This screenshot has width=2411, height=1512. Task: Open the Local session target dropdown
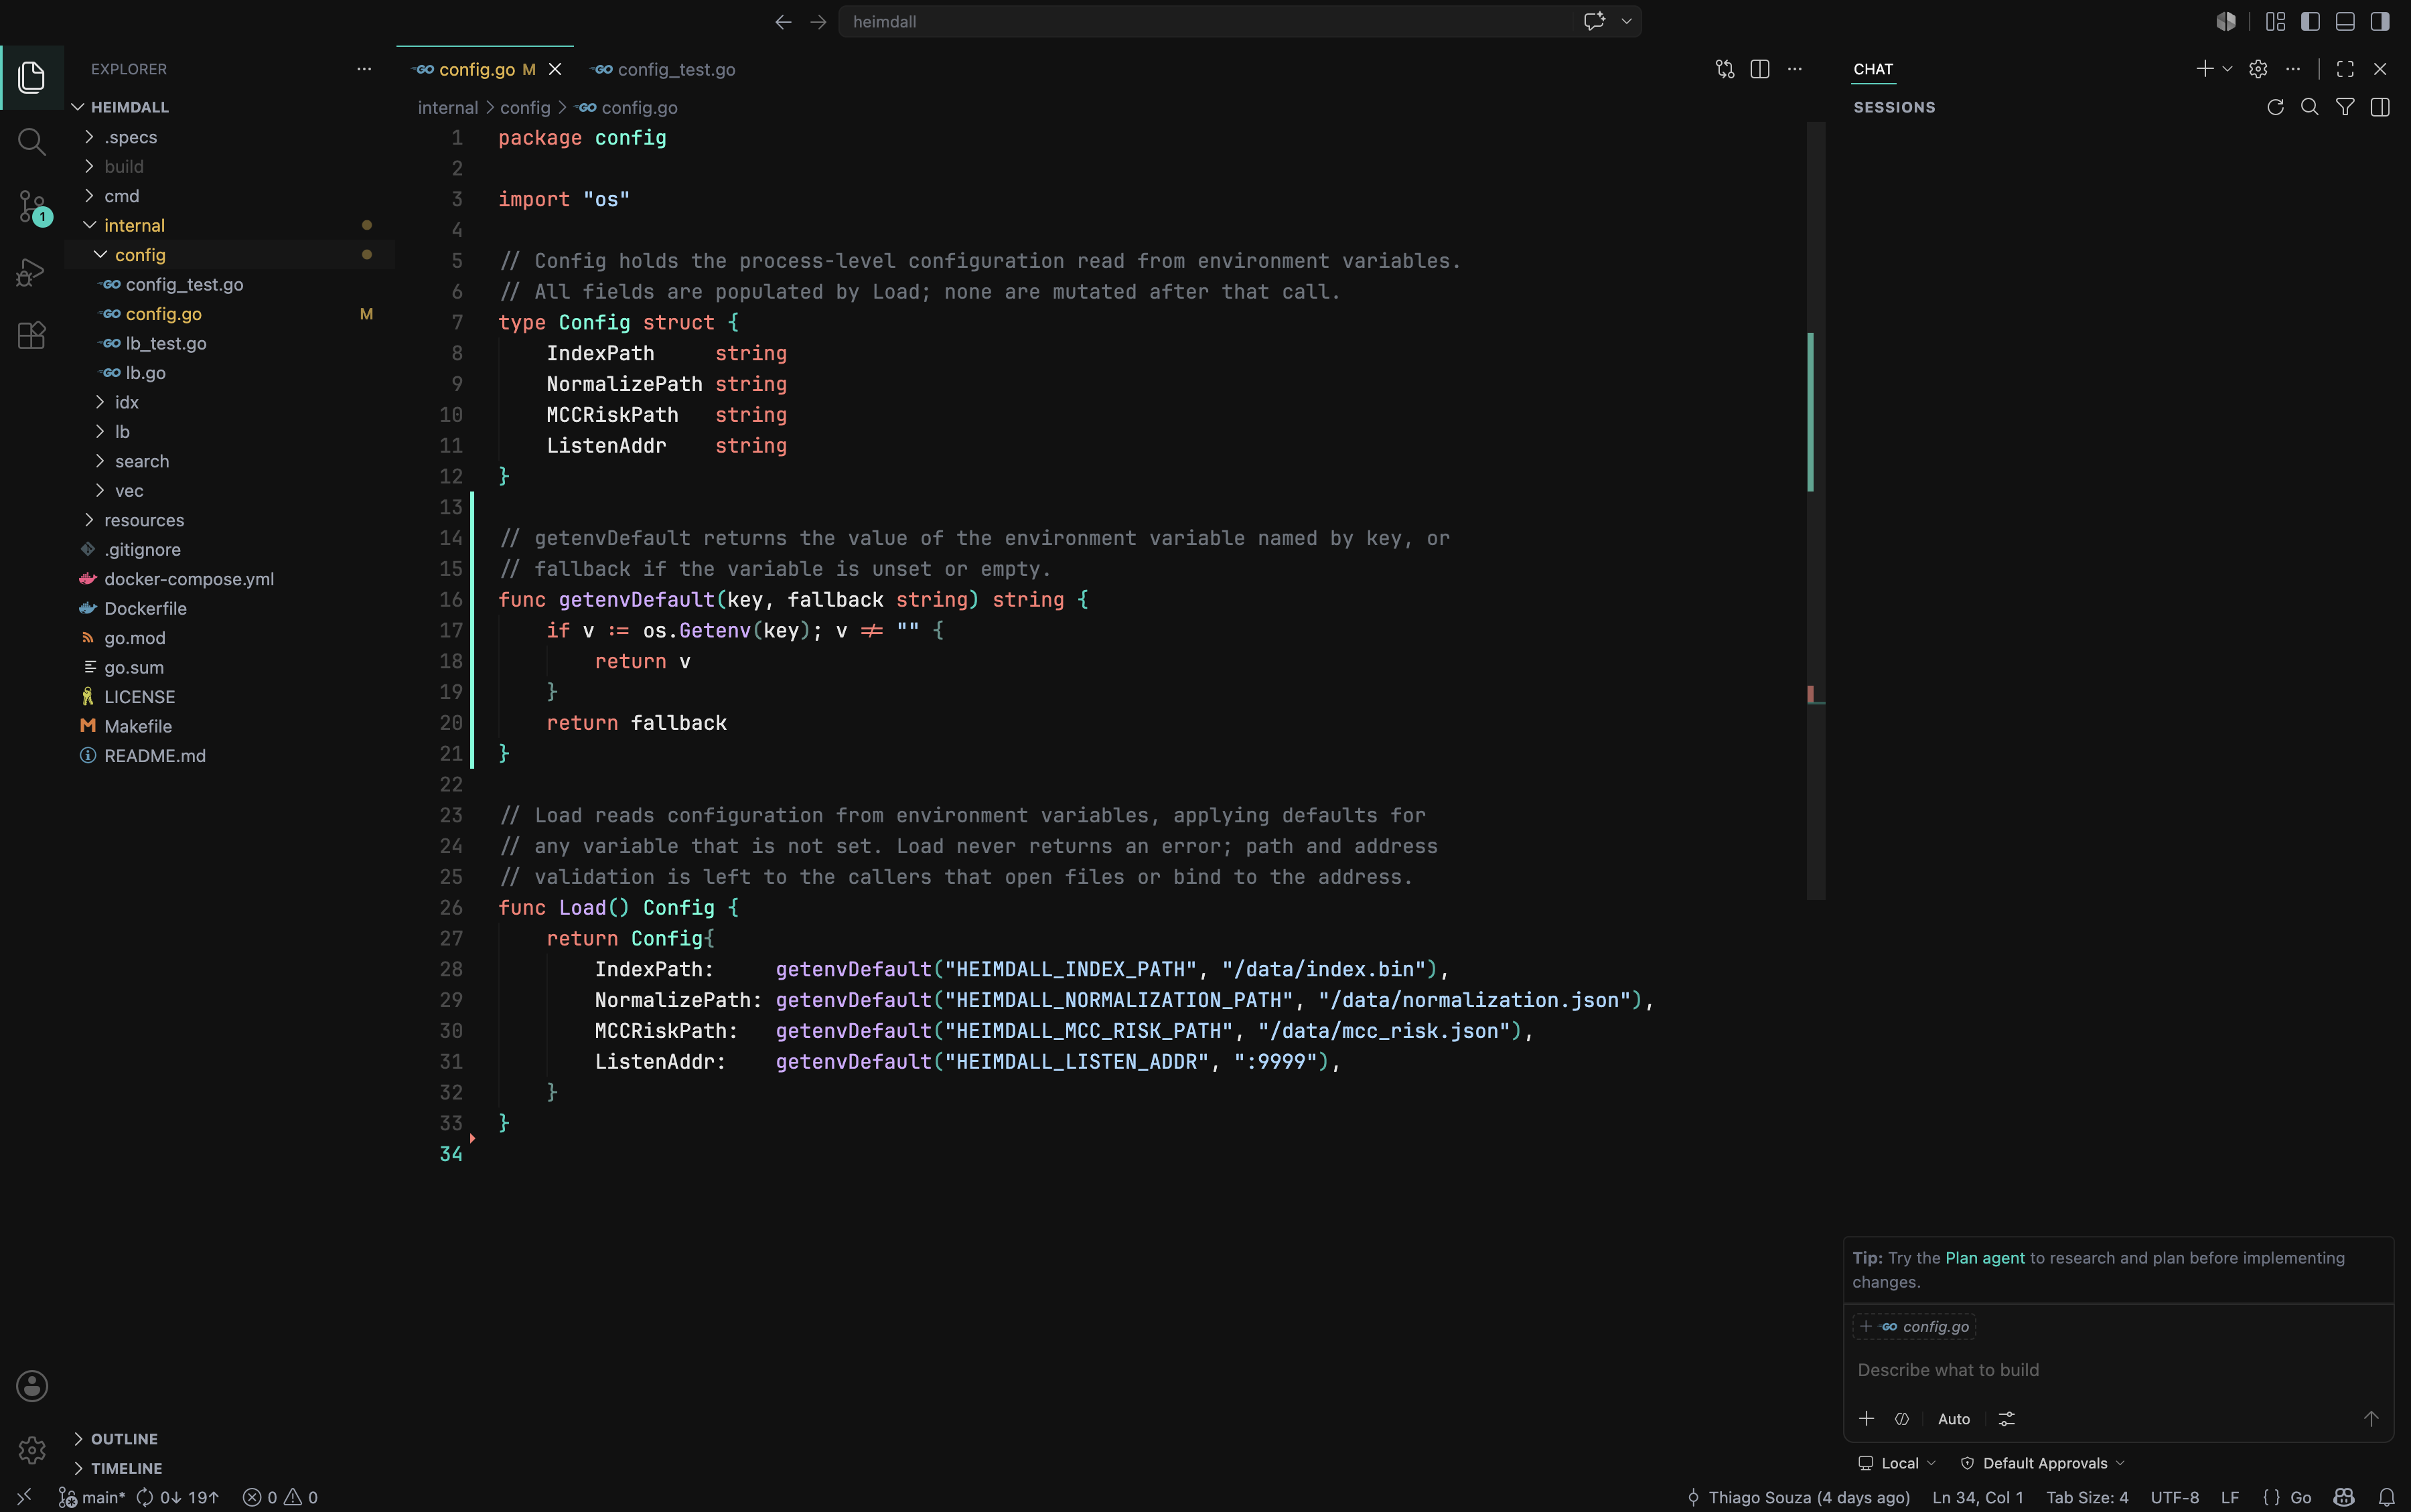[1897, 1463]
